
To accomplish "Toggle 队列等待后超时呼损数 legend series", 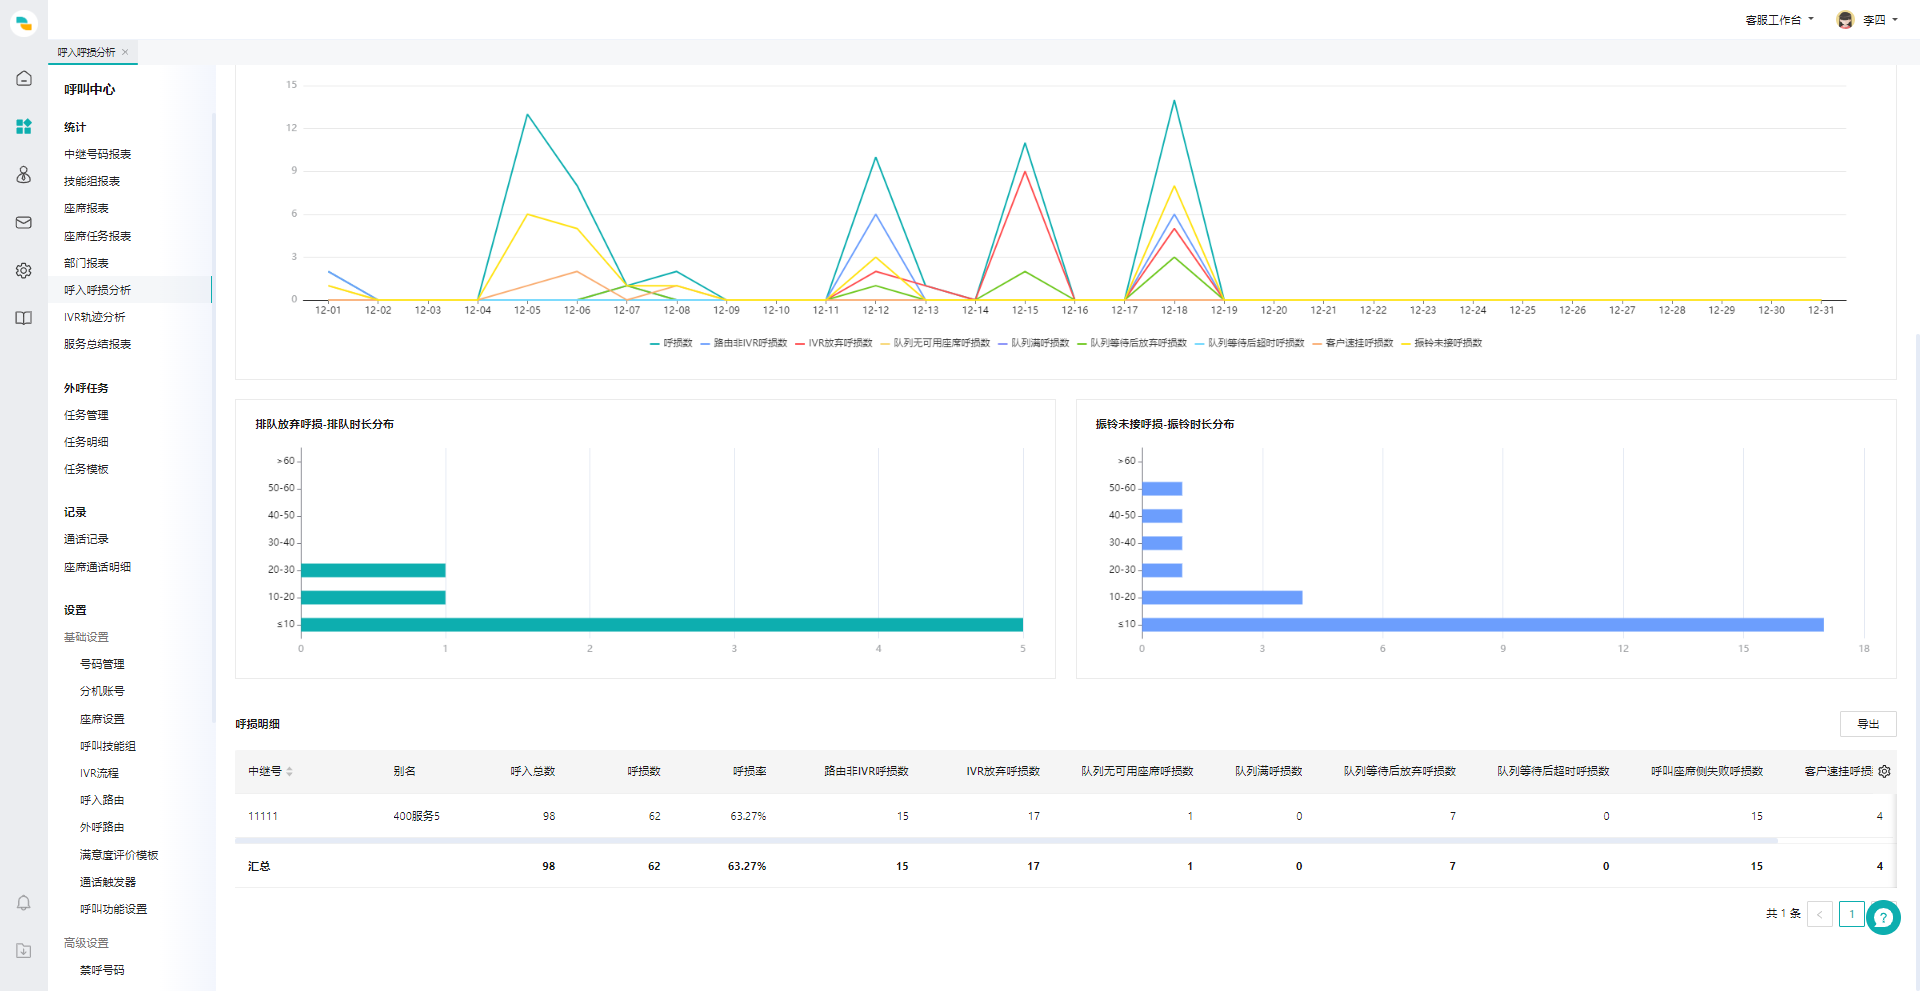I will (x=1250, y=343).
